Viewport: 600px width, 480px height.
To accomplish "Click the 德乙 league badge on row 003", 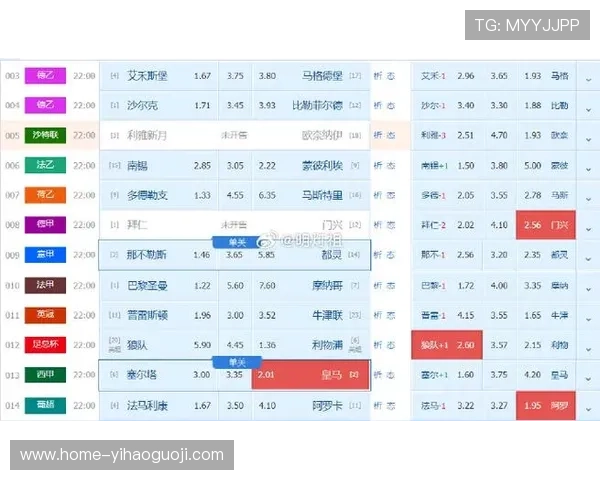I will pos(45,75).
